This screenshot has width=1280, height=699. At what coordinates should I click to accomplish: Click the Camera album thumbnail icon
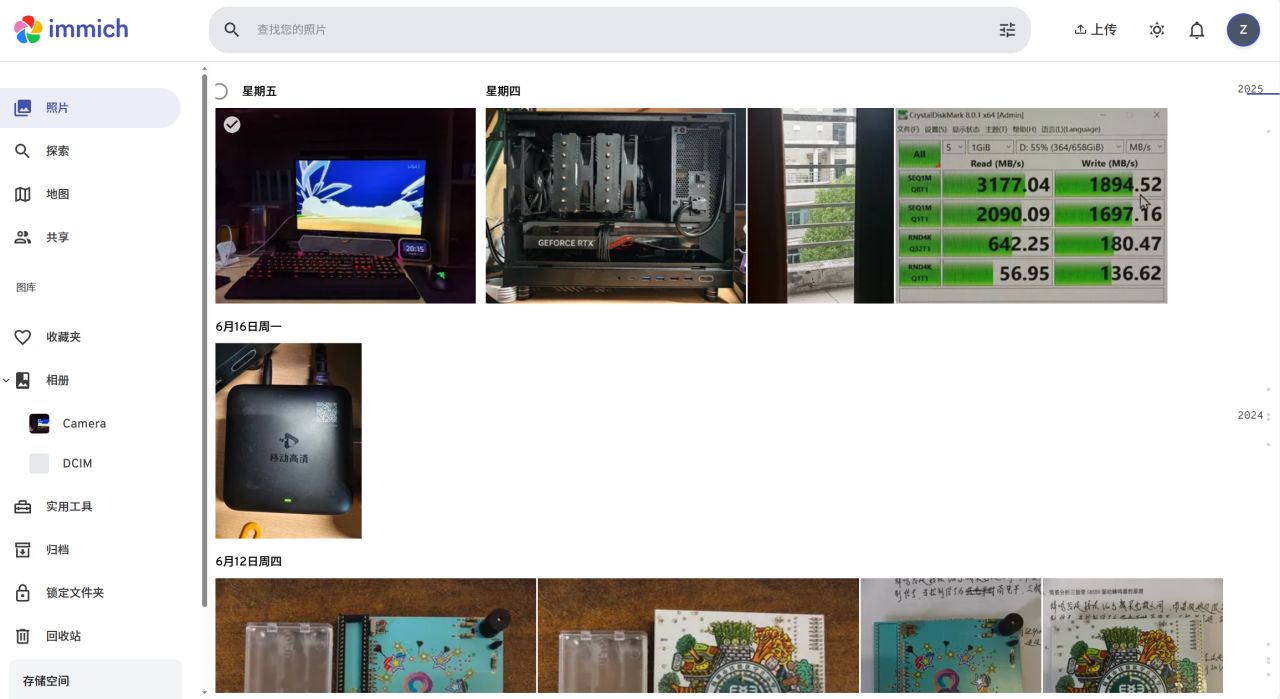[39, 423]
